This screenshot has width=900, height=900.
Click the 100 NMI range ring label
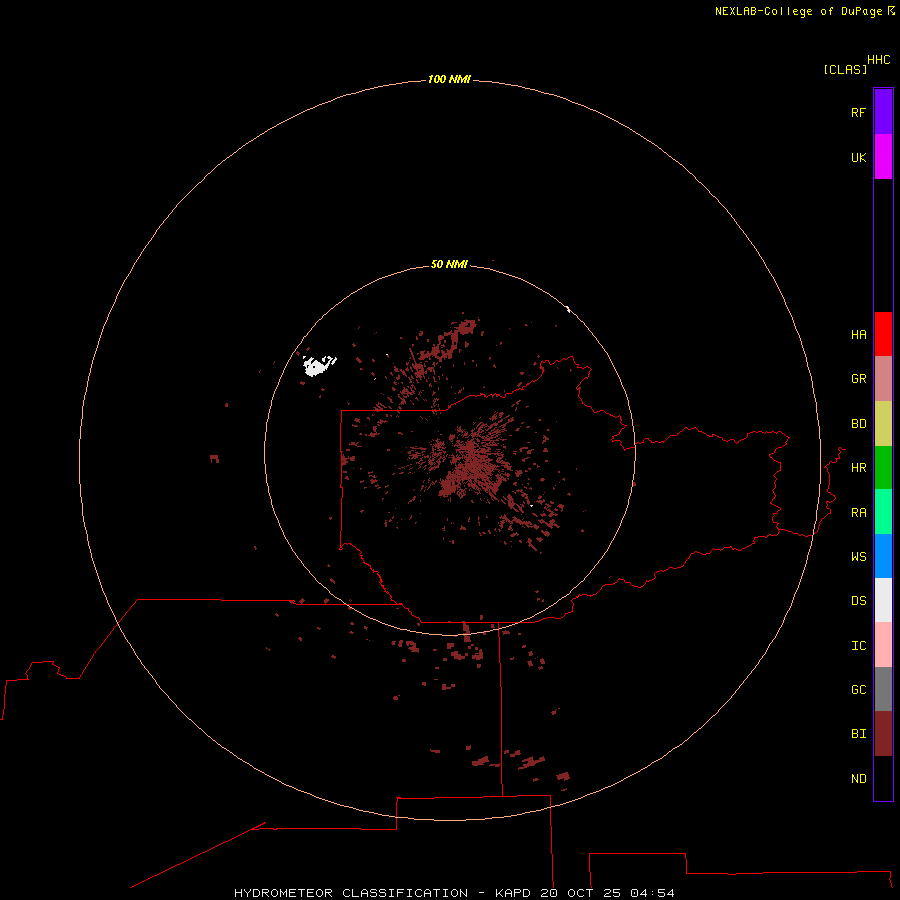[449, 79]
